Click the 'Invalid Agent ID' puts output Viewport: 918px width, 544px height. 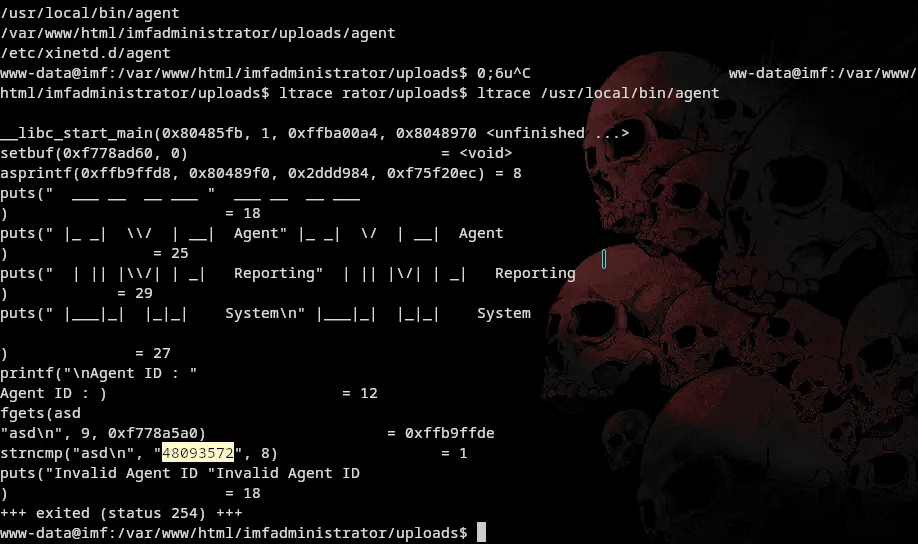pos(287,473)
